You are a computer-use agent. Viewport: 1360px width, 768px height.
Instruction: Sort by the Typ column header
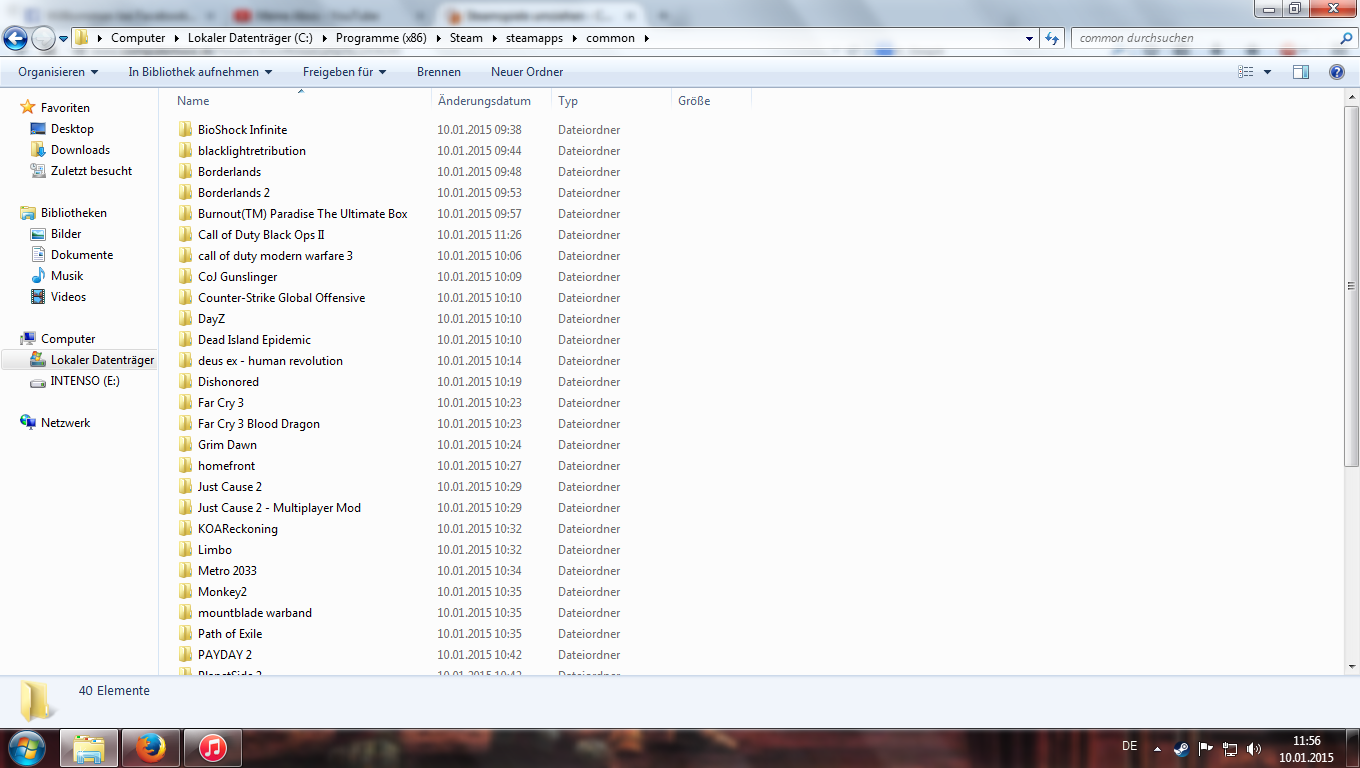(611, 101)
